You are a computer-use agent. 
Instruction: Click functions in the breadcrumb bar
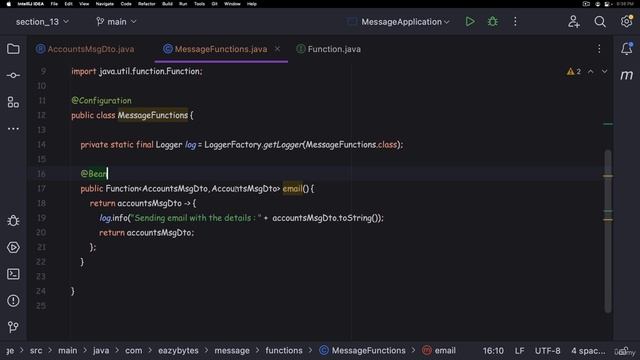(284, 351)
